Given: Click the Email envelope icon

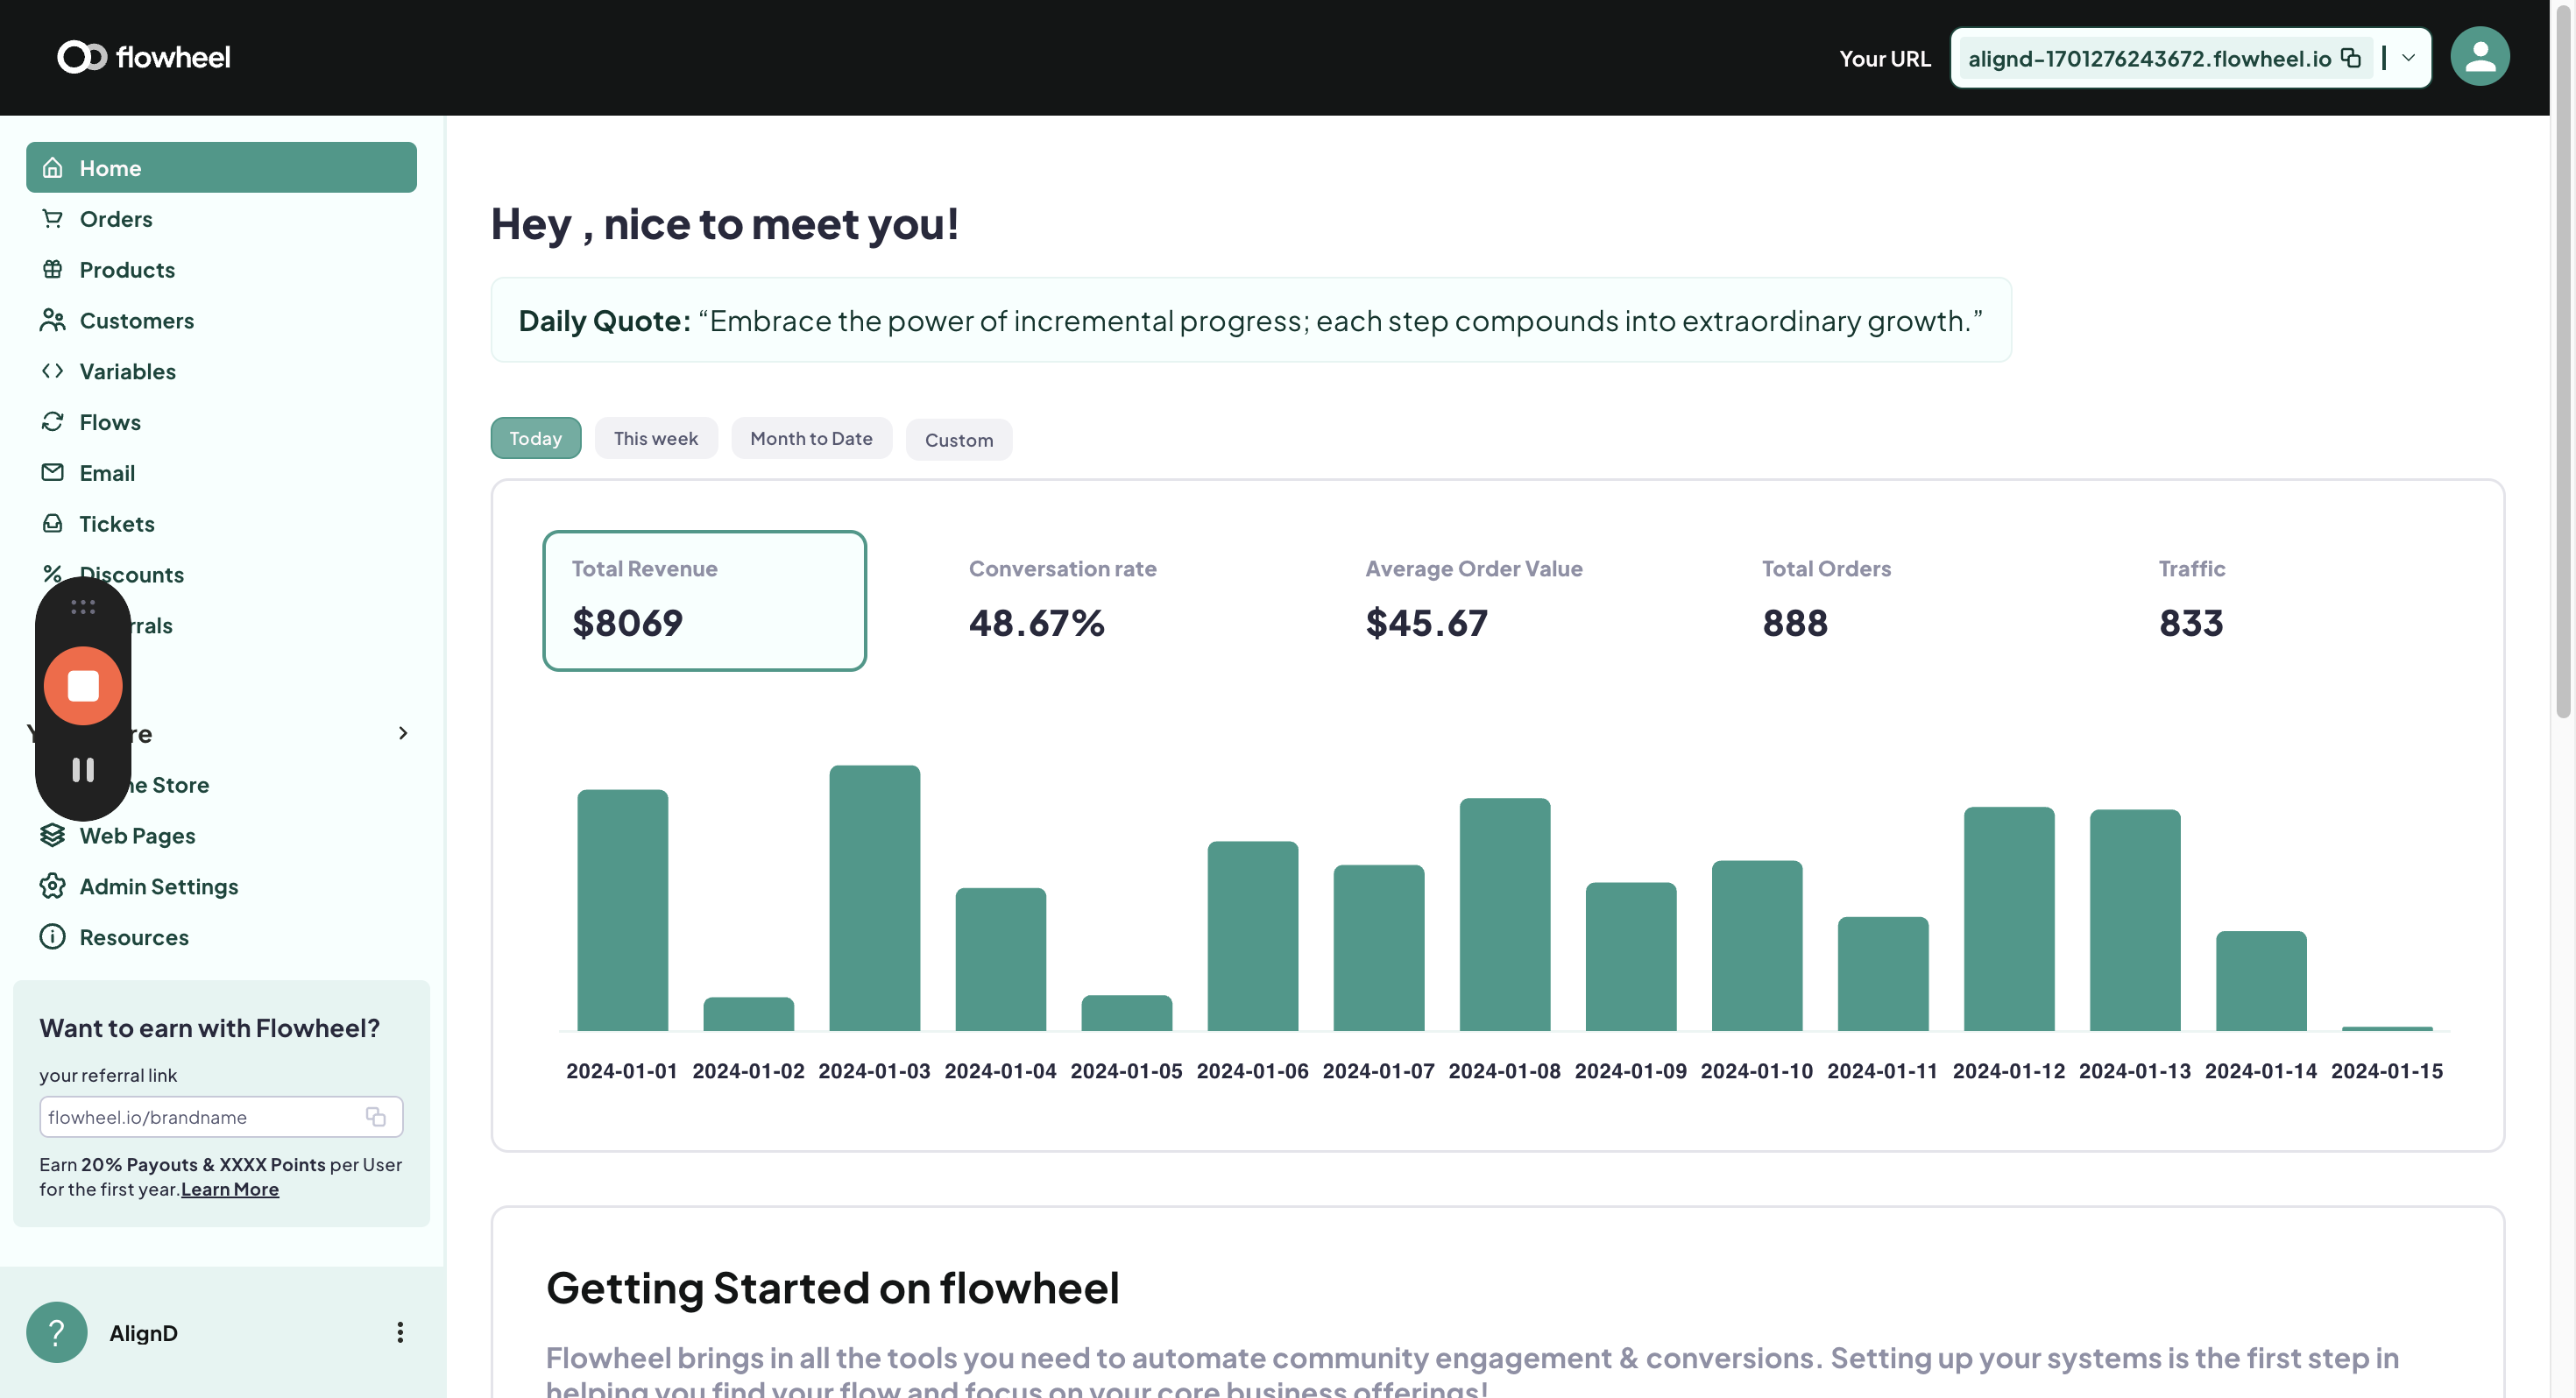Looking at the screenshot, I should [53, 472].
